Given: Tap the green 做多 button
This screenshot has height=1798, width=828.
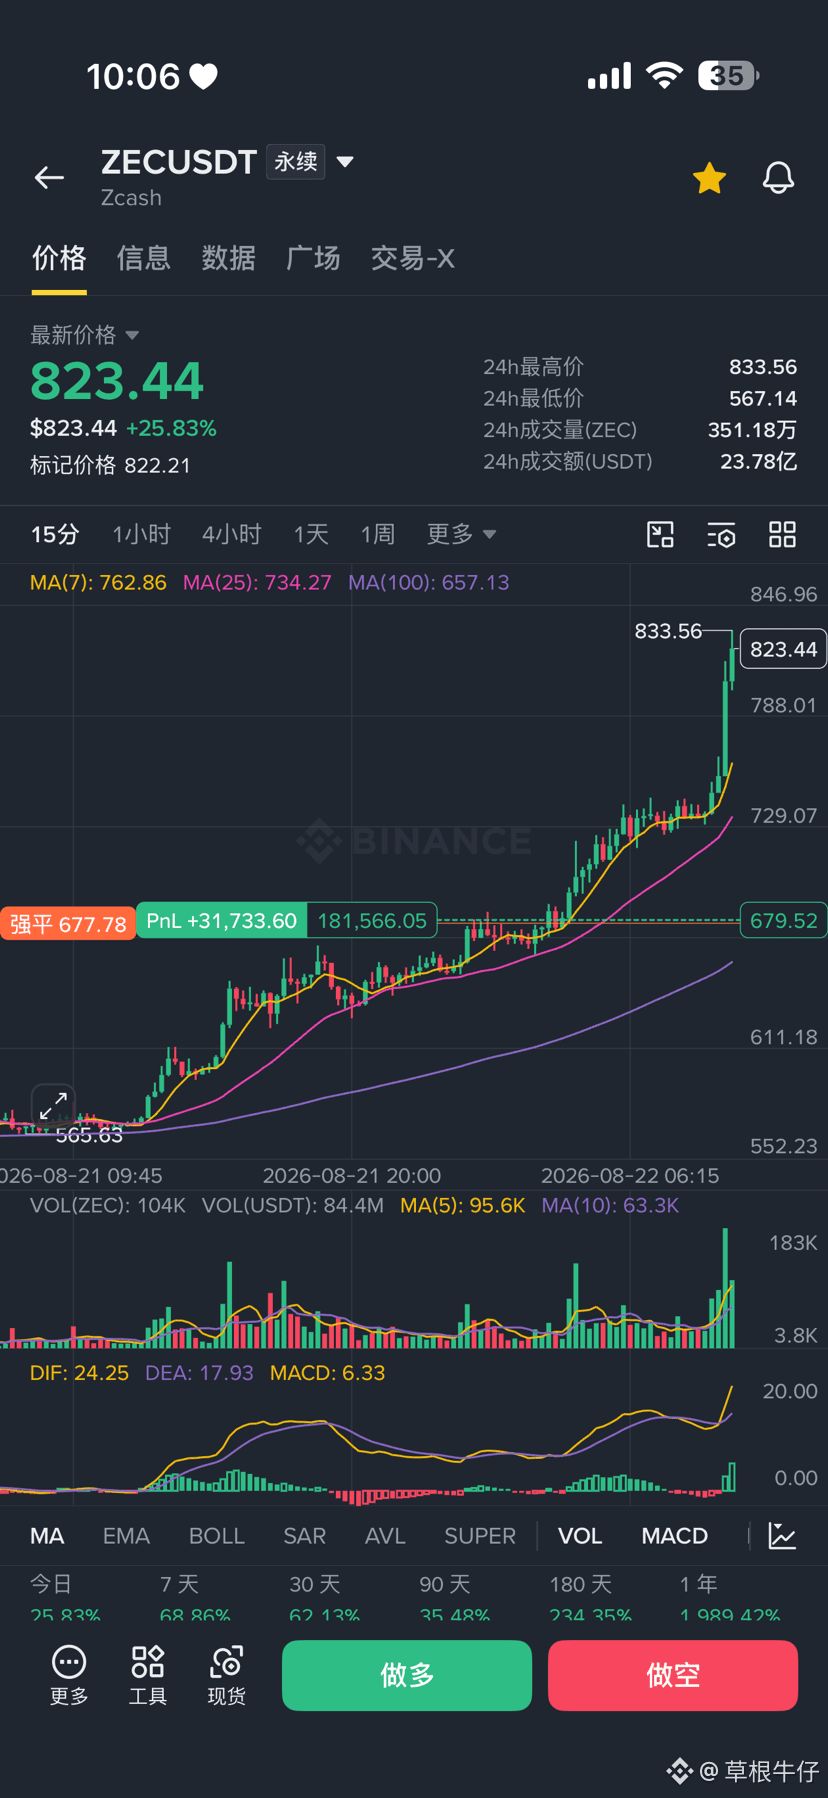Looking at the screenshot, I should 407,1675.
